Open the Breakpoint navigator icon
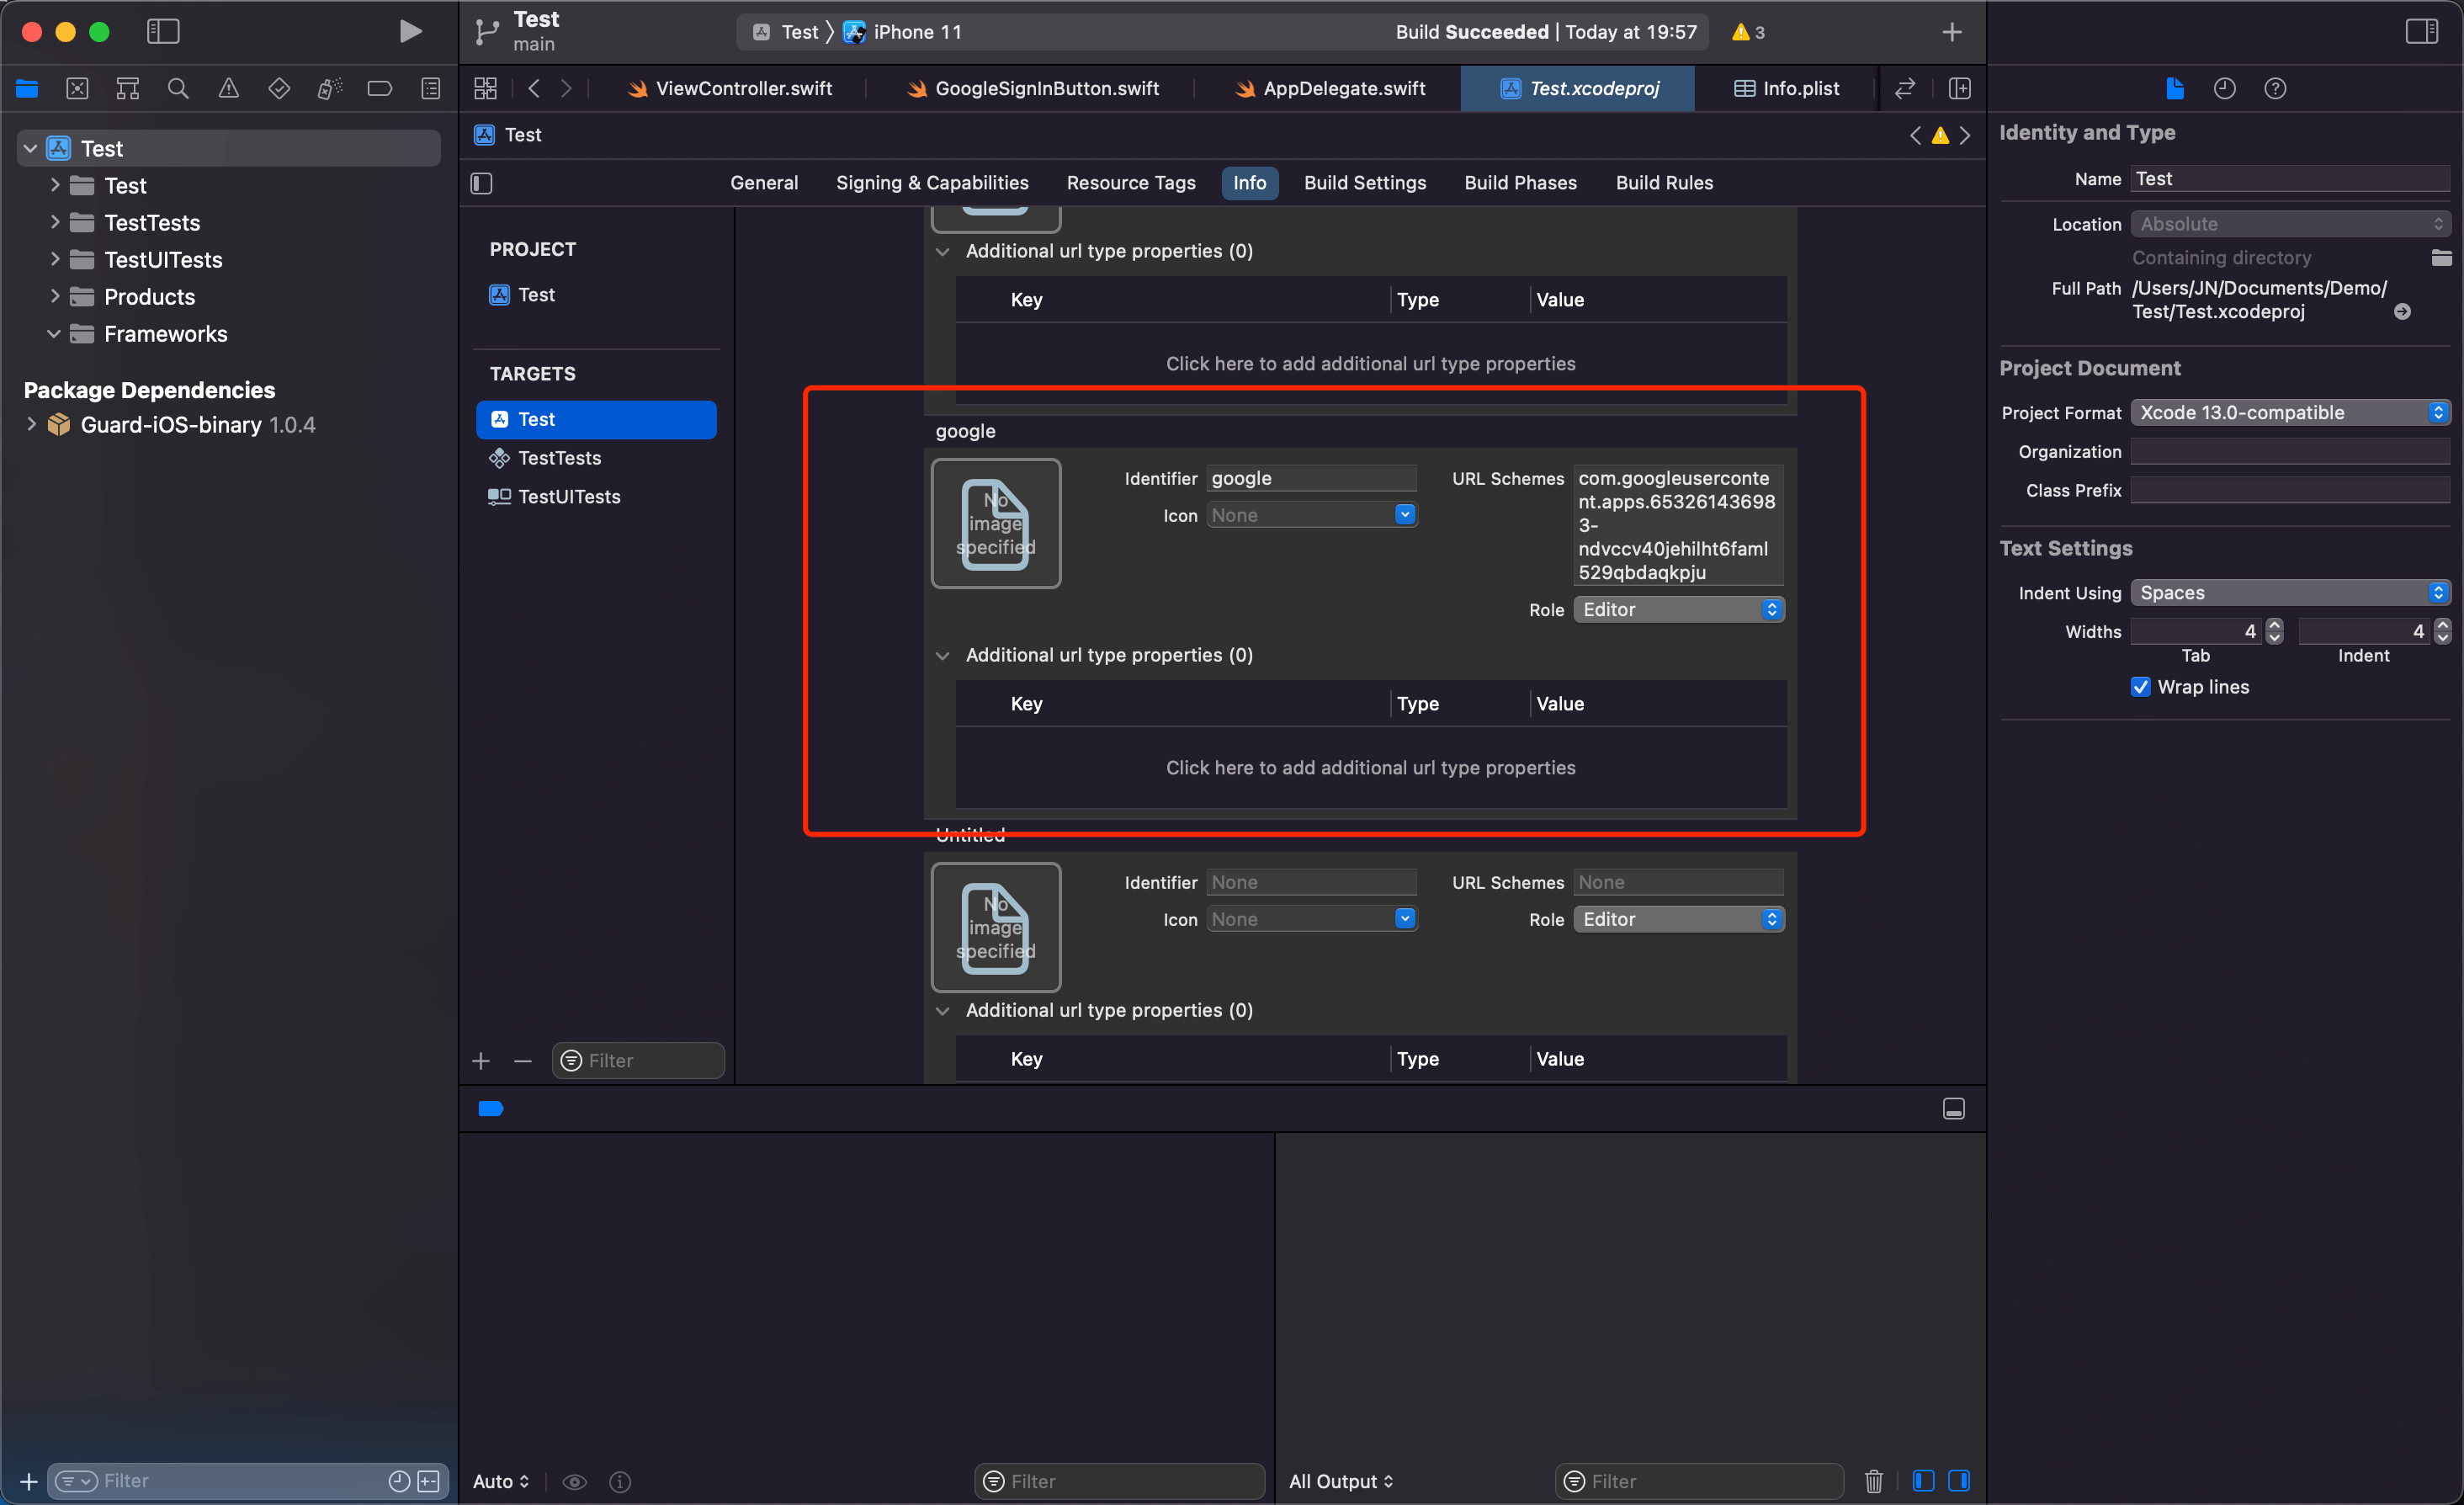This screenshot has height=1505, width=2464. point(379,88)
